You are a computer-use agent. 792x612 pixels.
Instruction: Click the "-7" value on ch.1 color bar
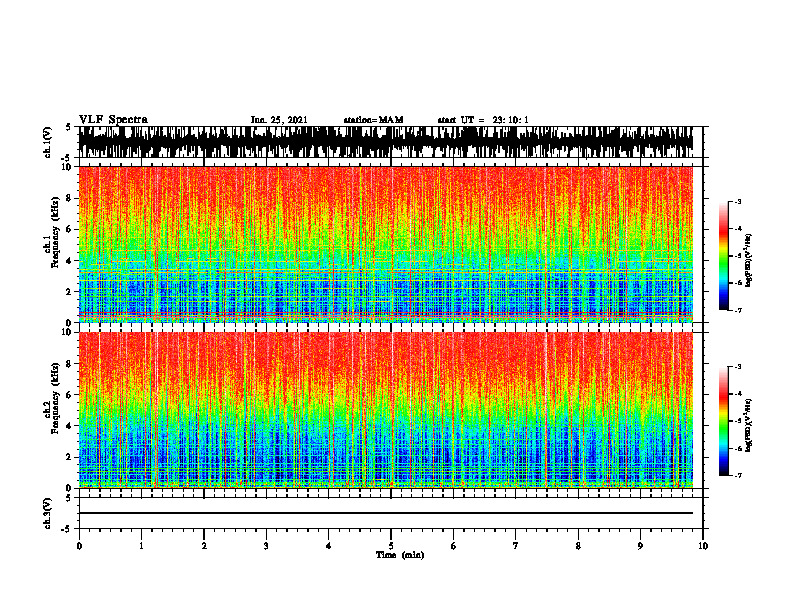click(738, 310)
